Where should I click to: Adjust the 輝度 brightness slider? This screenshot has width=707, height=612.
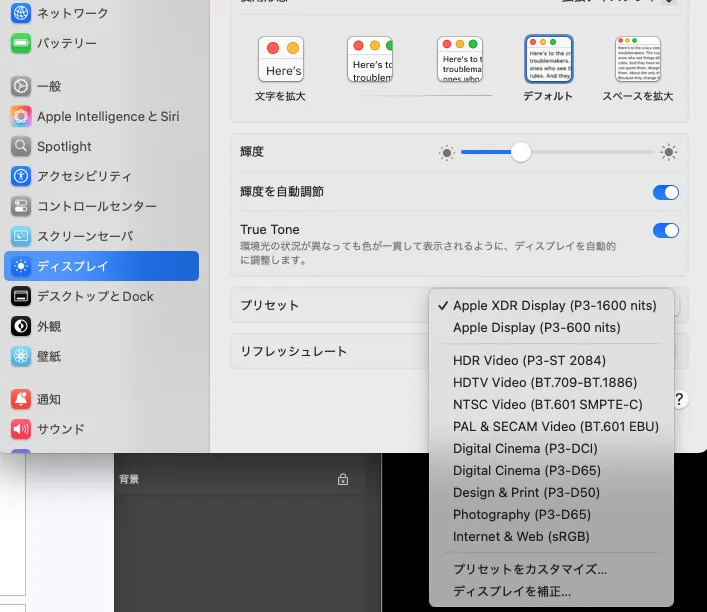pyautogui.click(x=558, y=152)
